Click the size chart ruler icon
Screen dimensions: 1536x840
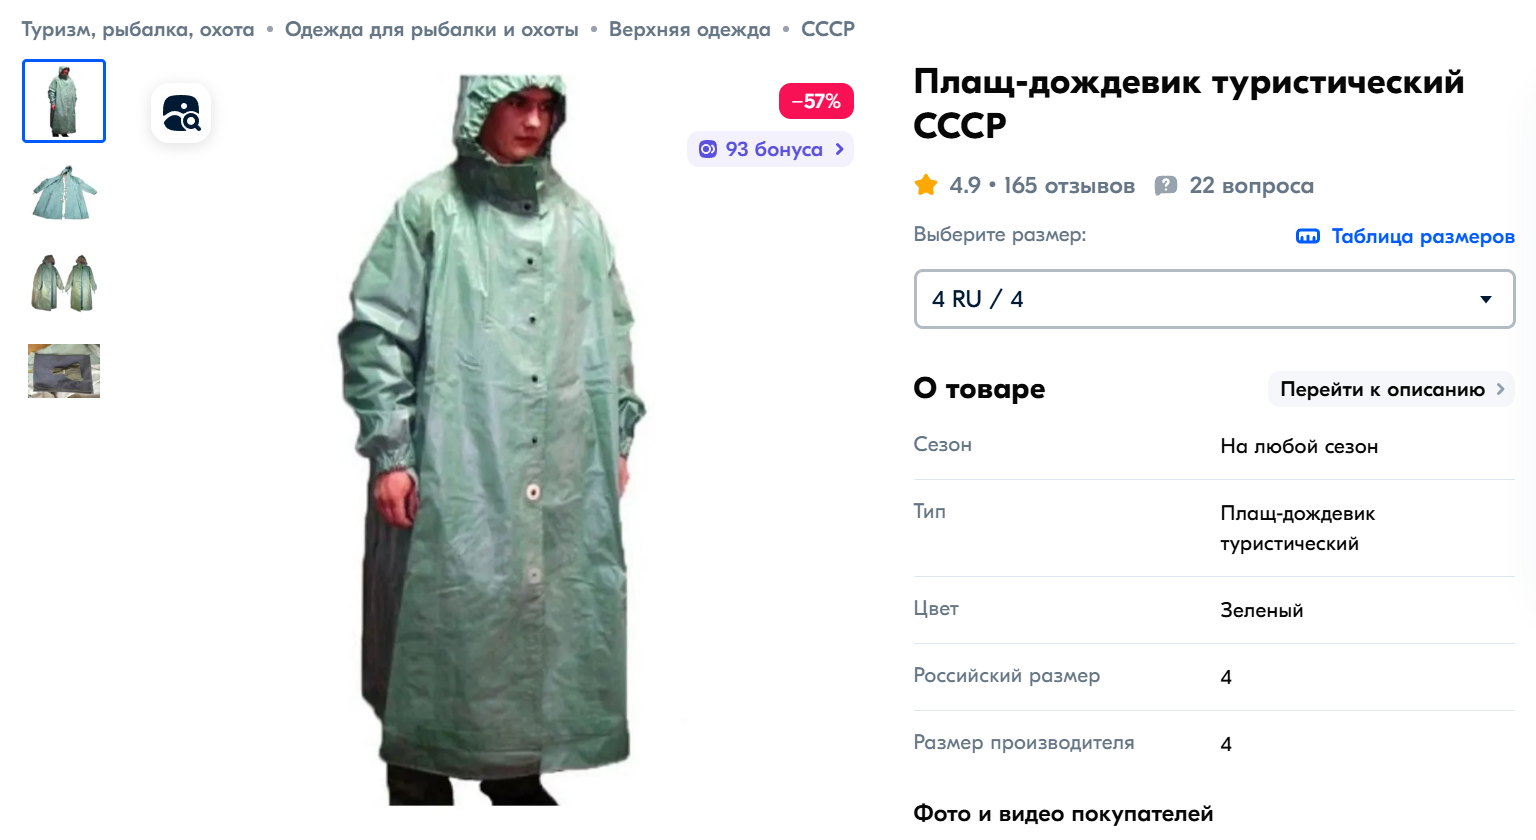click(x=1308, y=236)
